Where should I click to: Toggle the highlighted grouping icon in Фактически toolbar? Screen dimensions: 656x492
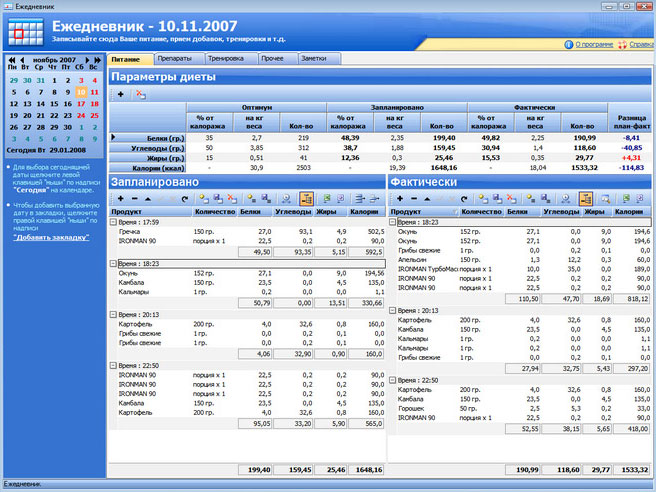point(585,199)
